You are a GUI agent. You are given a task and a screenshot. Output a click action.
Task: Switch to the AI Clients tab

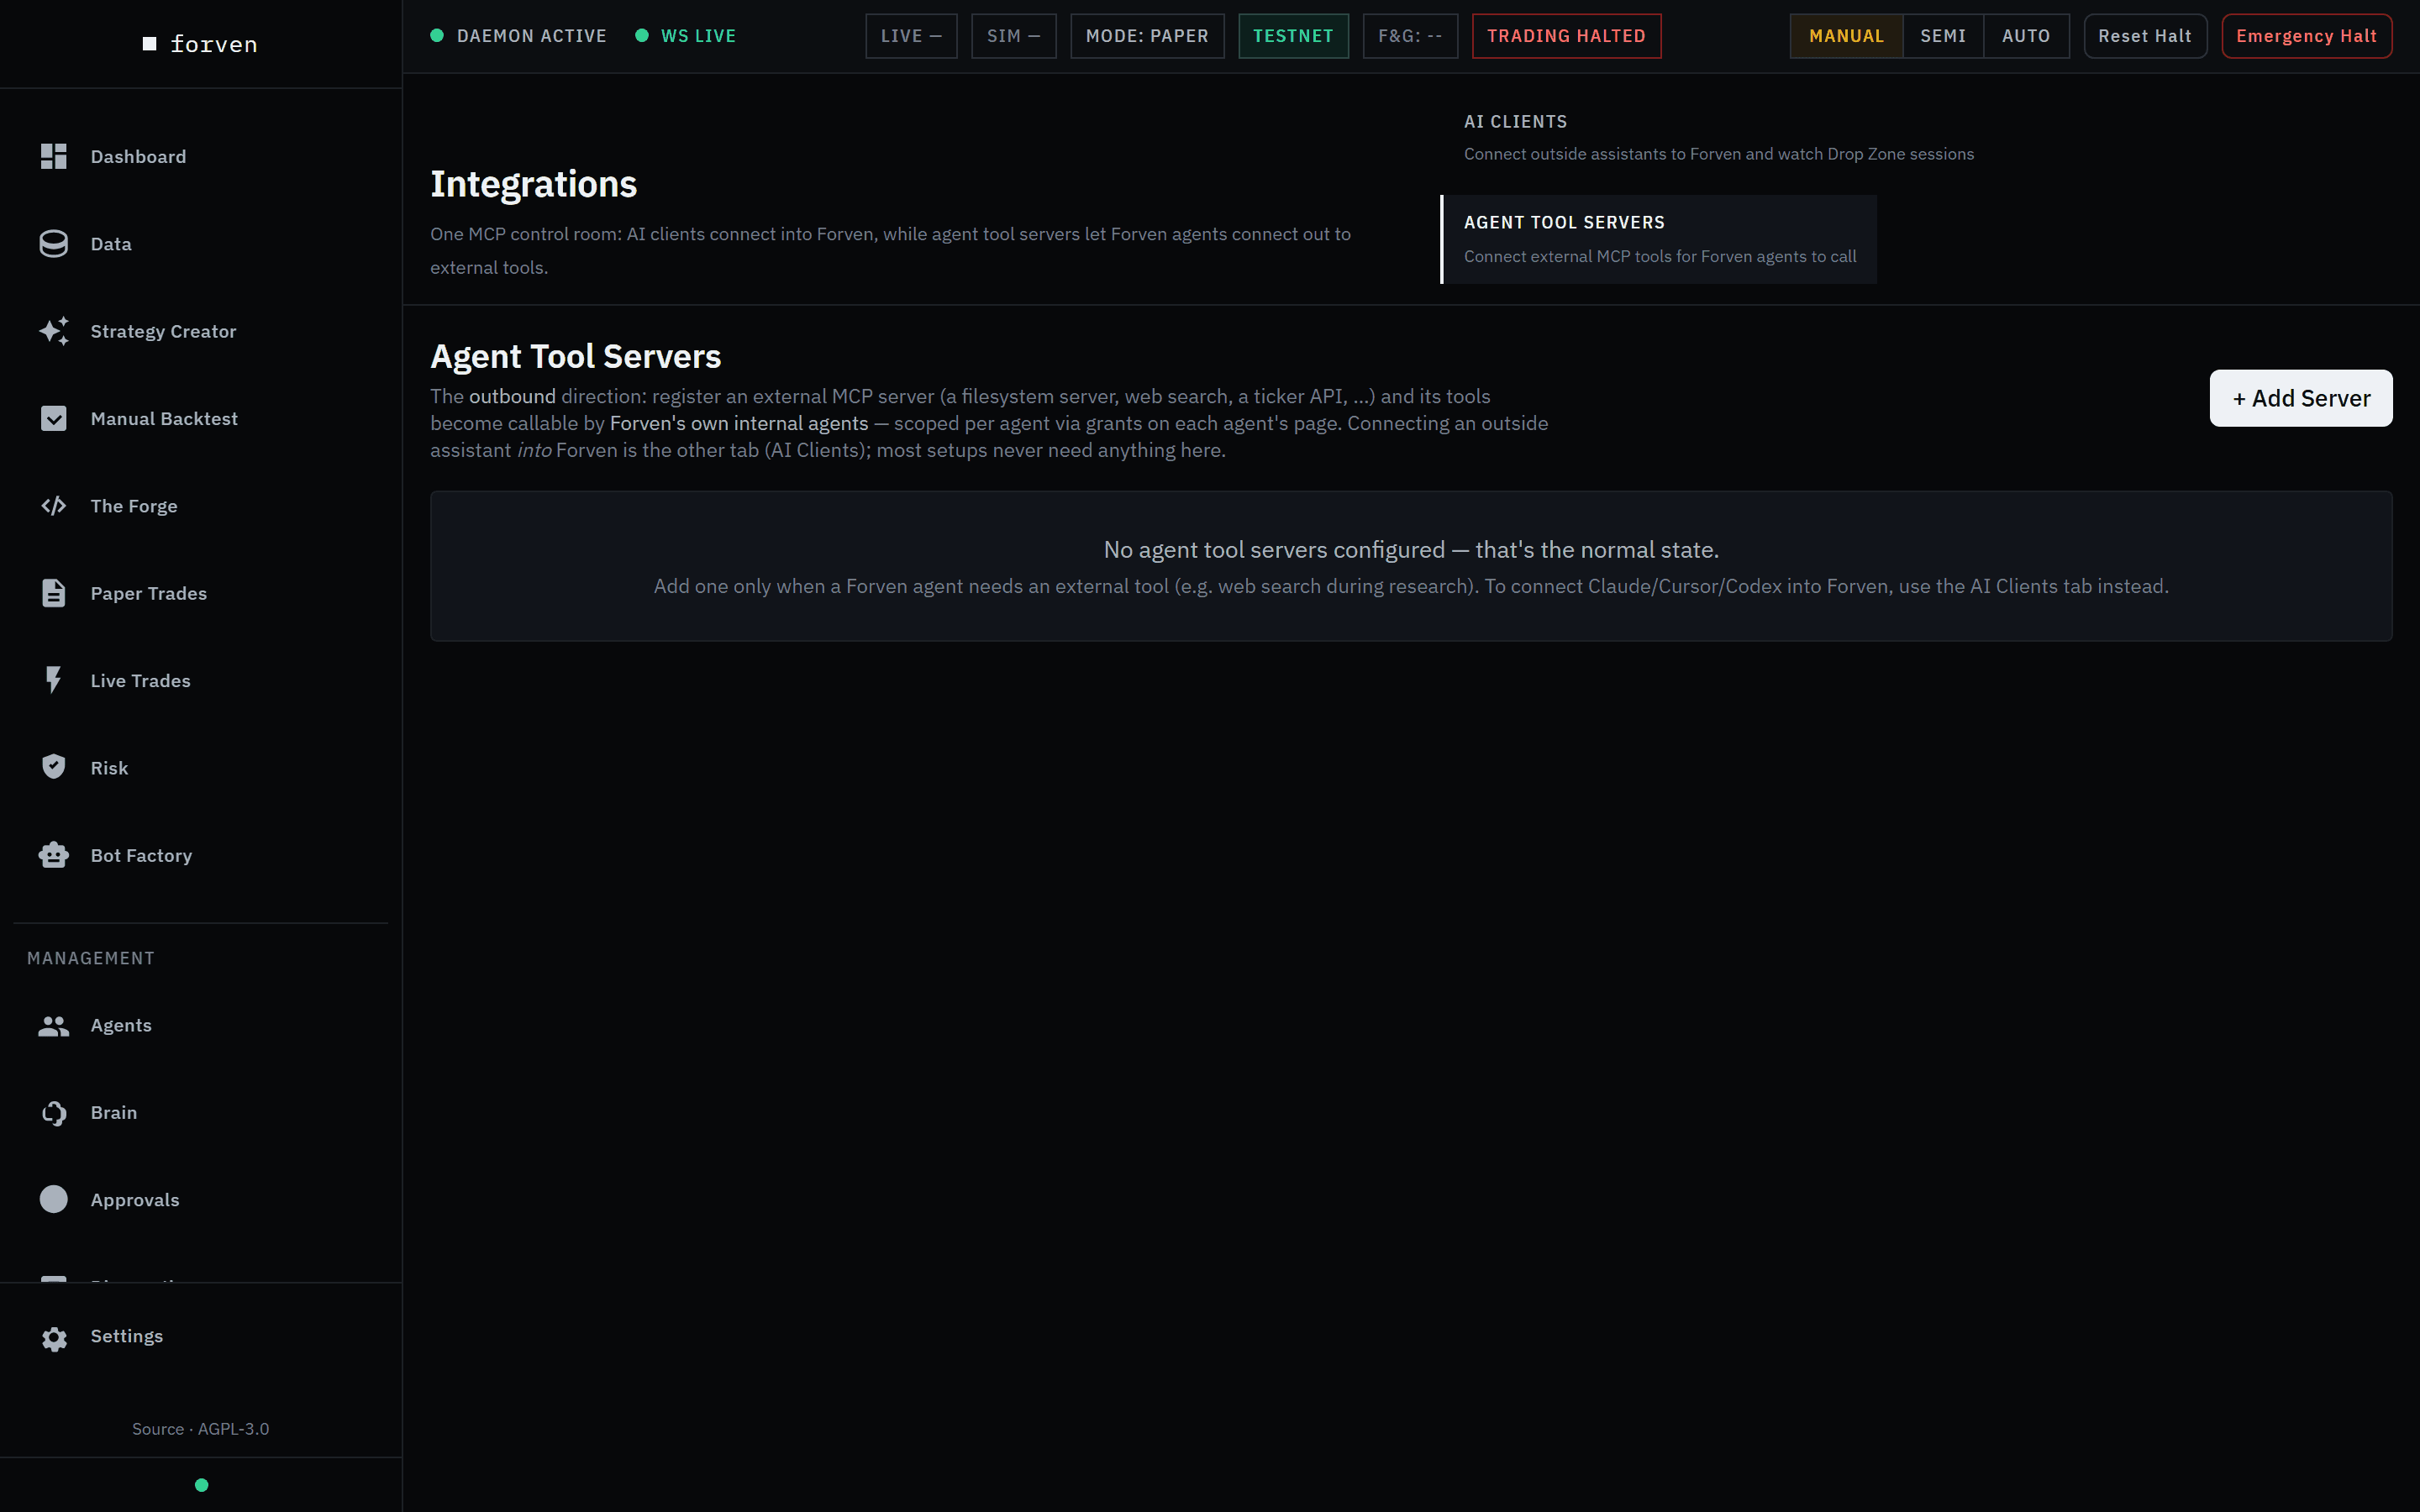point(1718,137)
